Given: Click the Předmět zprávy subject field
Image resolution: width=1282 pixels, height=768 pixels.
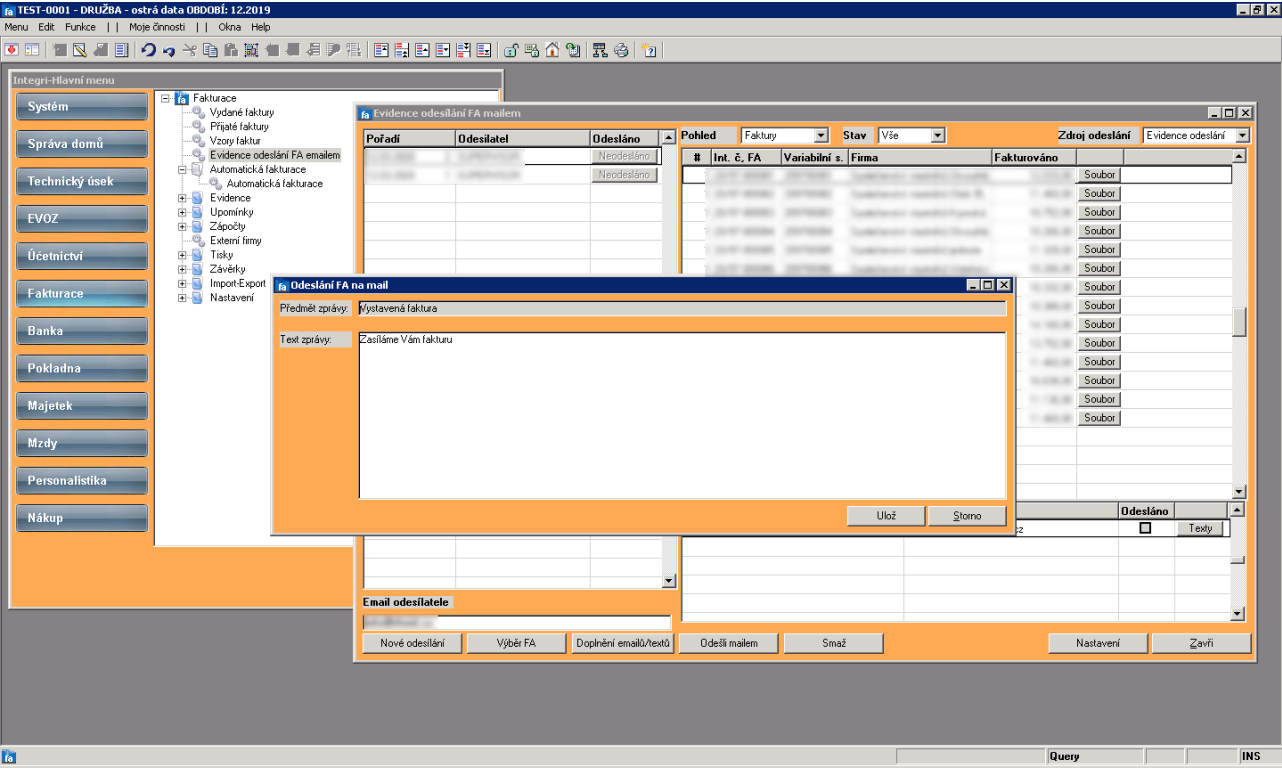Looking at the screenshot, I should pos(682,309).
